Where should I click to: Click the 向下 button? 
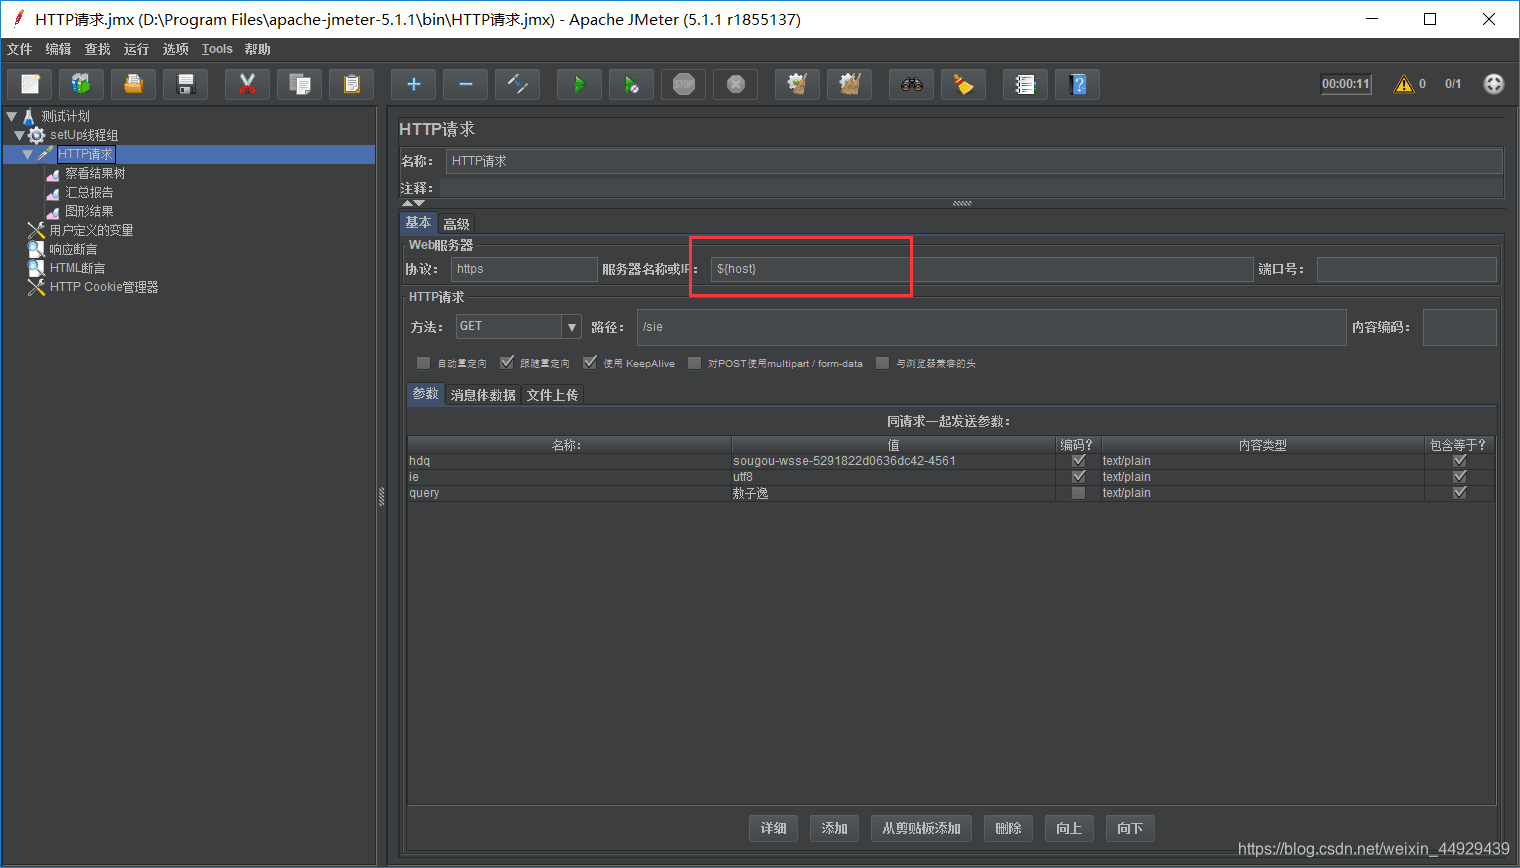1130,828
